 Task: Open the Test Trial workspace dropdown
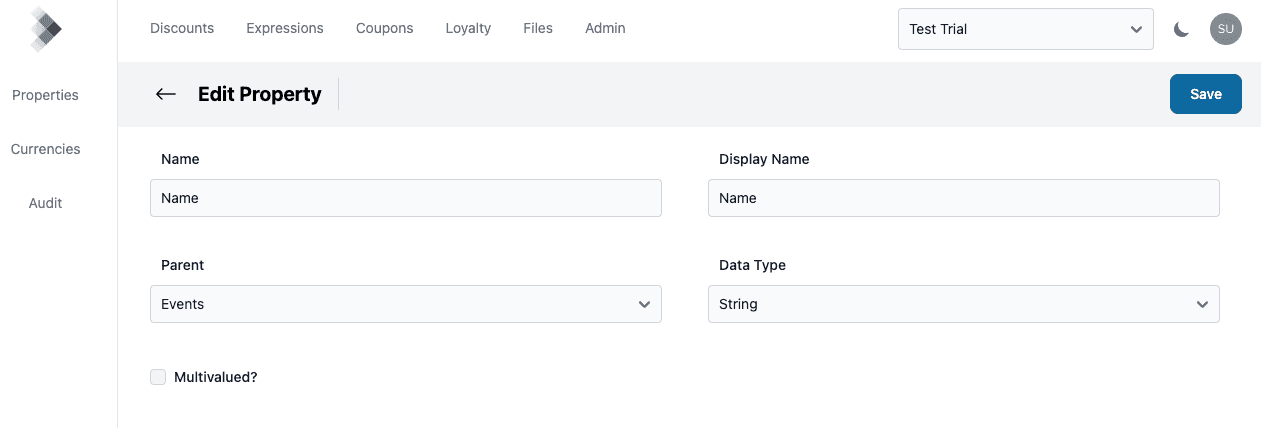(1025, 29)
